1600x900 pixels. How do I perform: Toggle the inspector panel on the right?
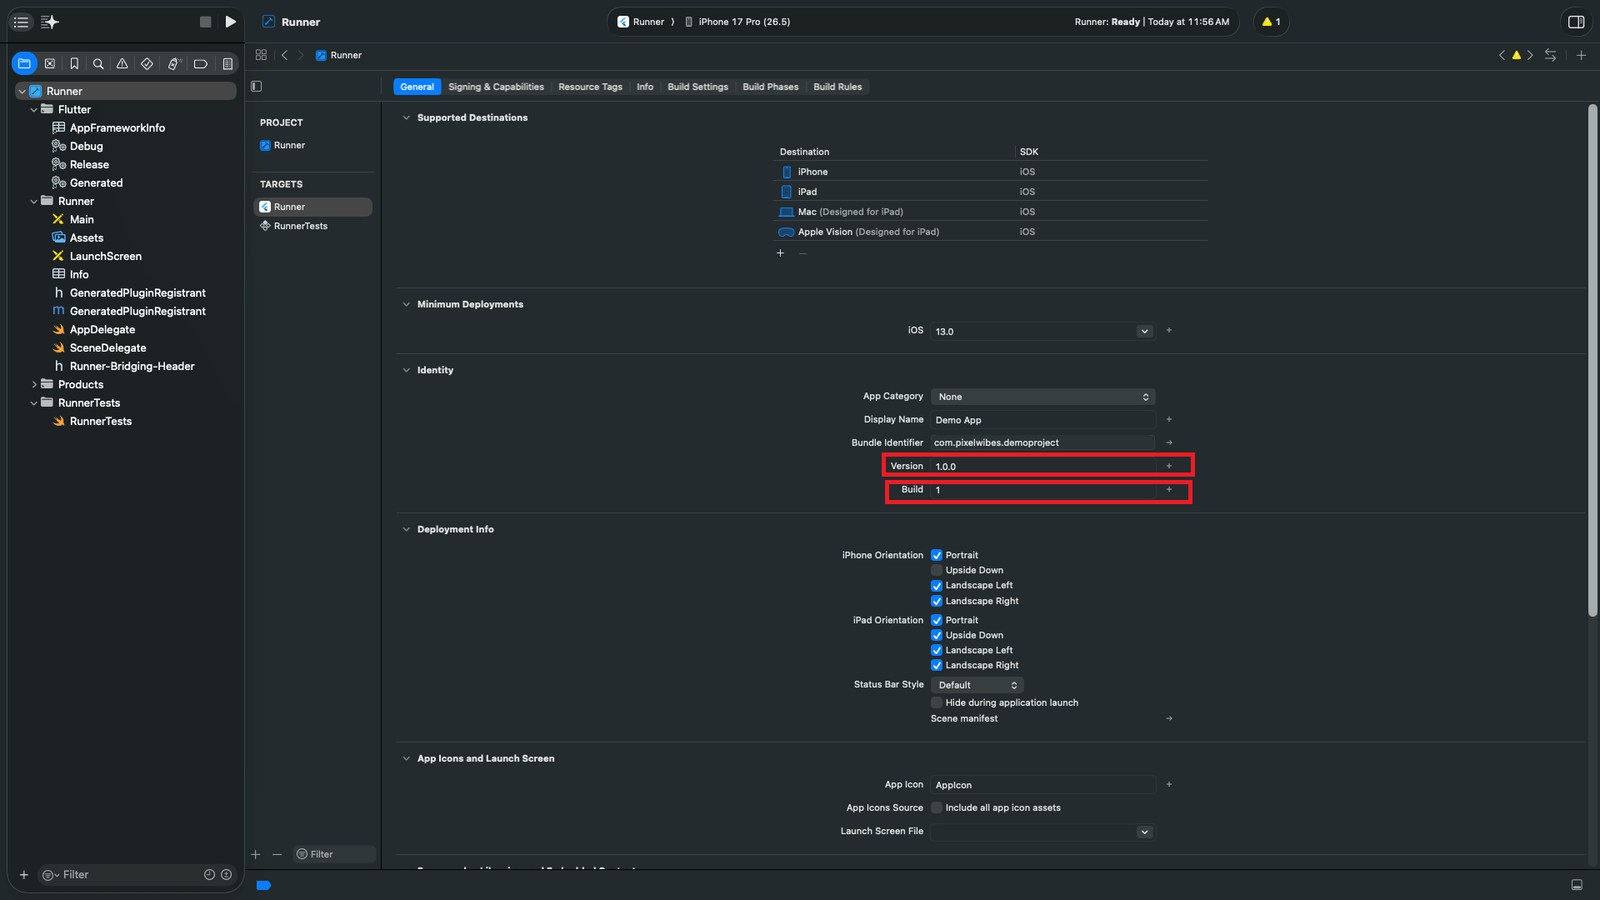pyautogui.click(x=1576, y=21)
